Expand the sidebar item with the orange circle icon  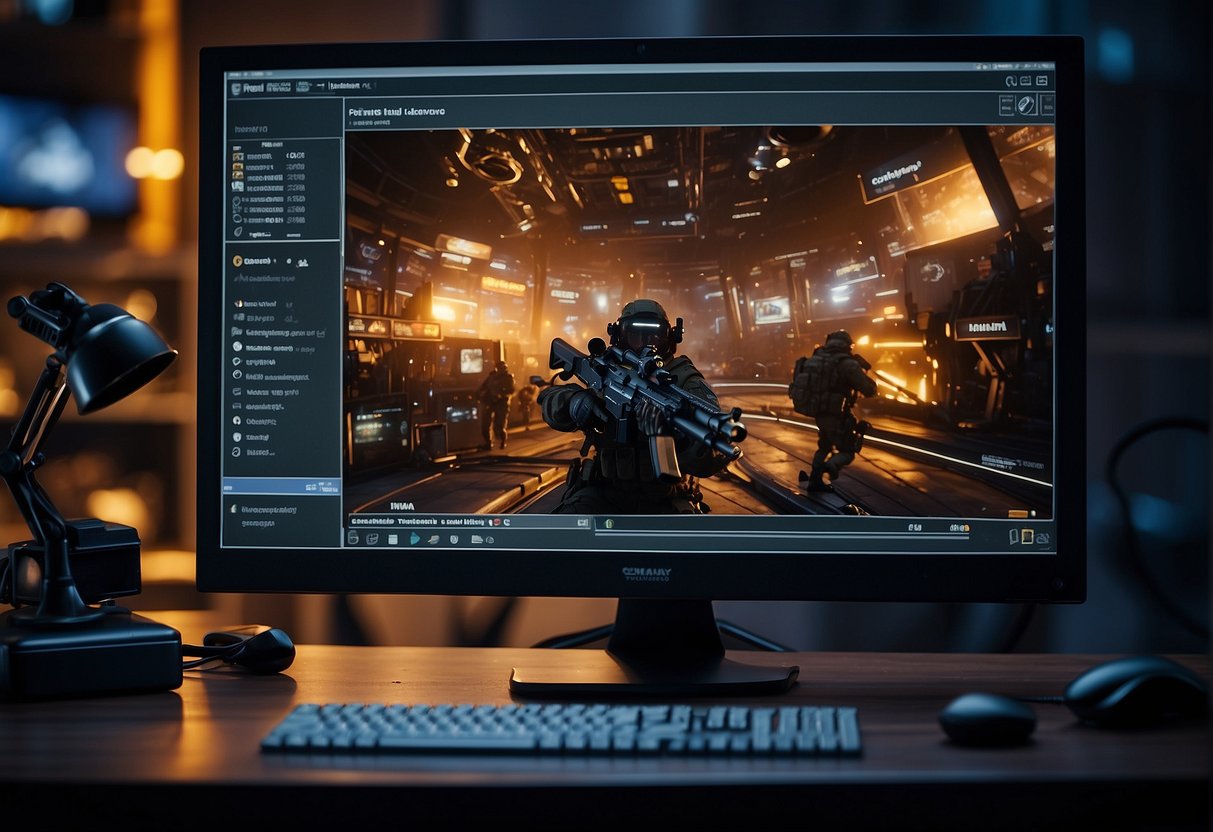pyautogui.click(x=238, y=261)
